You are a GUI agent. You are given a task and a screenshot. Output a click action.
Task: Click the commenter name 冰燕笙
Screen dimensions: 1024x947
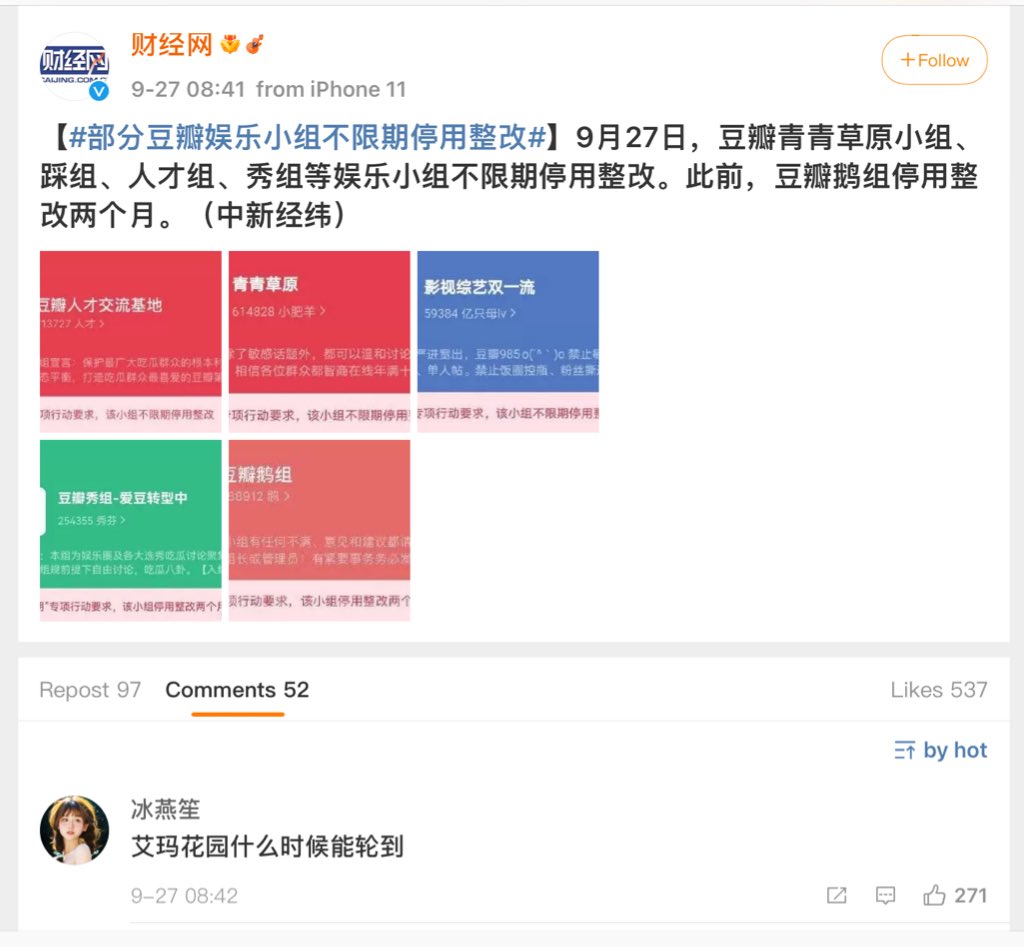[x=165, y=809]
